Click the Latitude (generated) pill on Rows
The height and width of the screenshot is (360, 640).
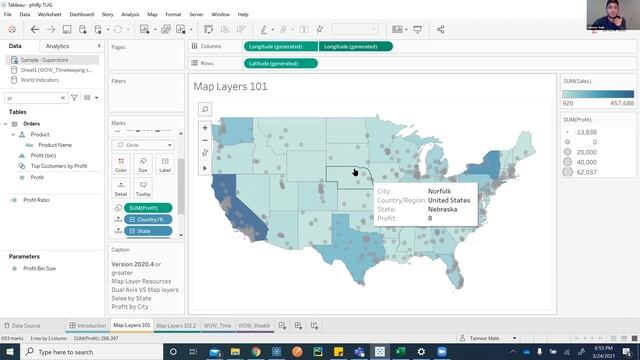coord(280,63)
